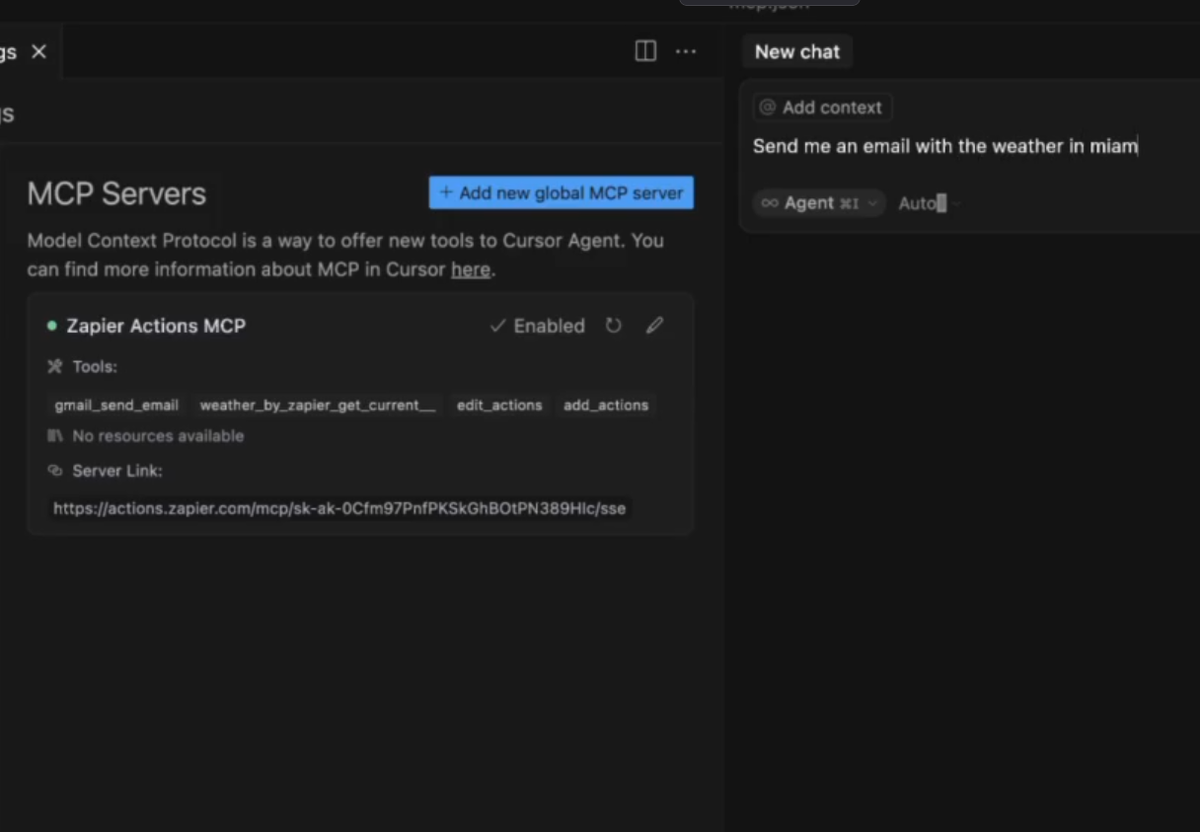Screen dimensions: 1200x832
Task: Edit Zapier Actions MCP with pencil icon
Action: (655, 326)
